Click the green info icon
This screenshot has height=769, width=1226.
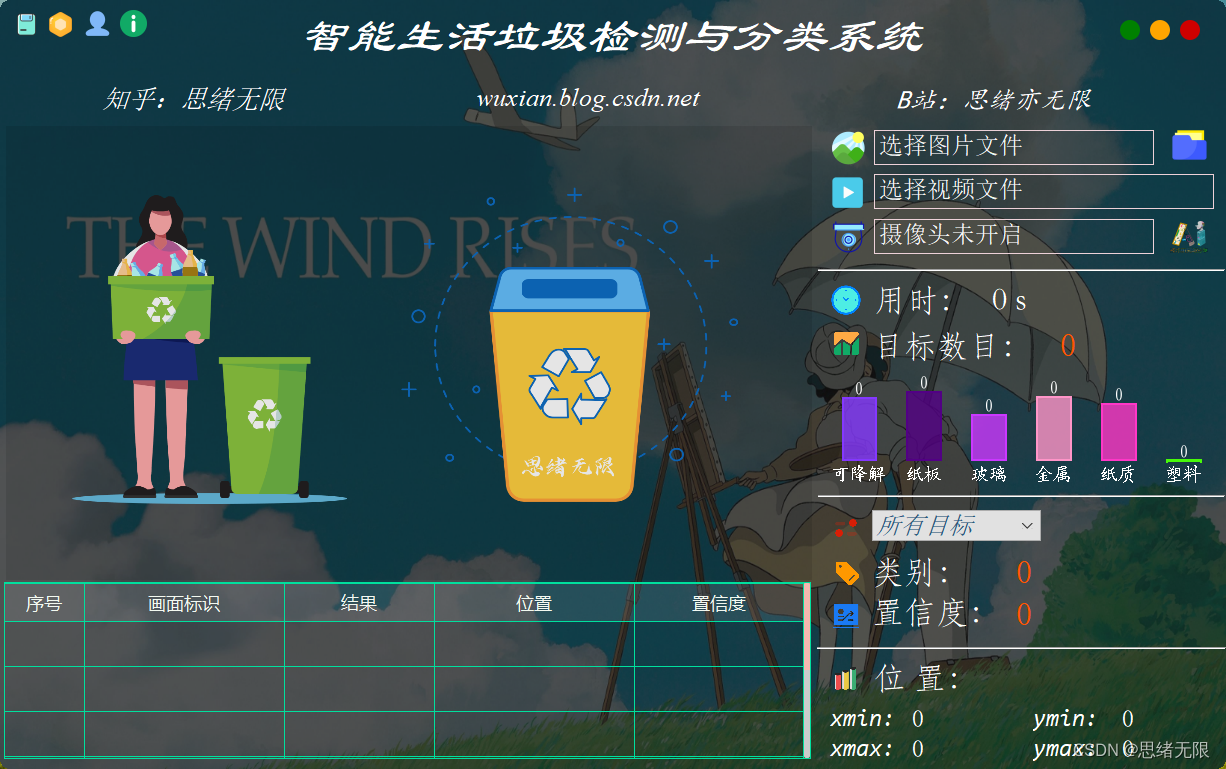pos(133,24)
